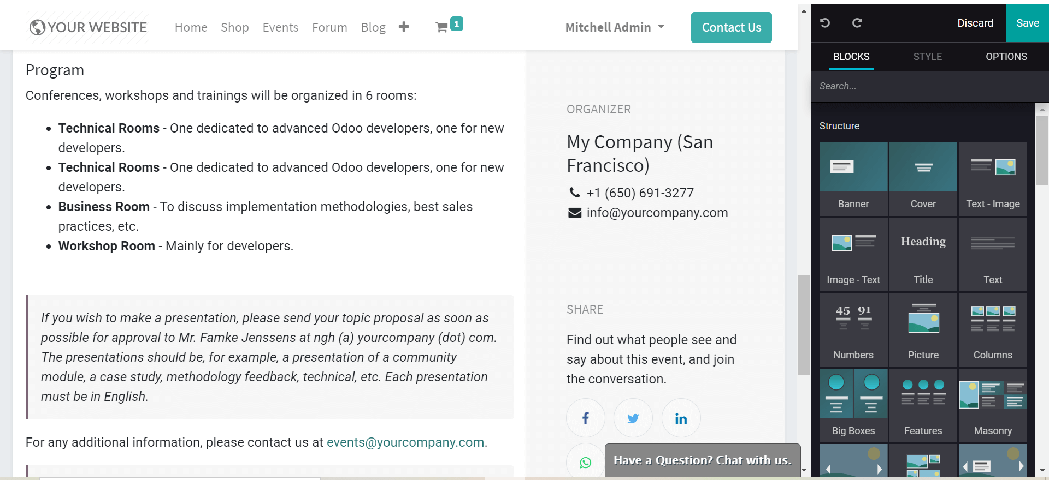Share event via LinkedIn icon

(x=681, y=418)
